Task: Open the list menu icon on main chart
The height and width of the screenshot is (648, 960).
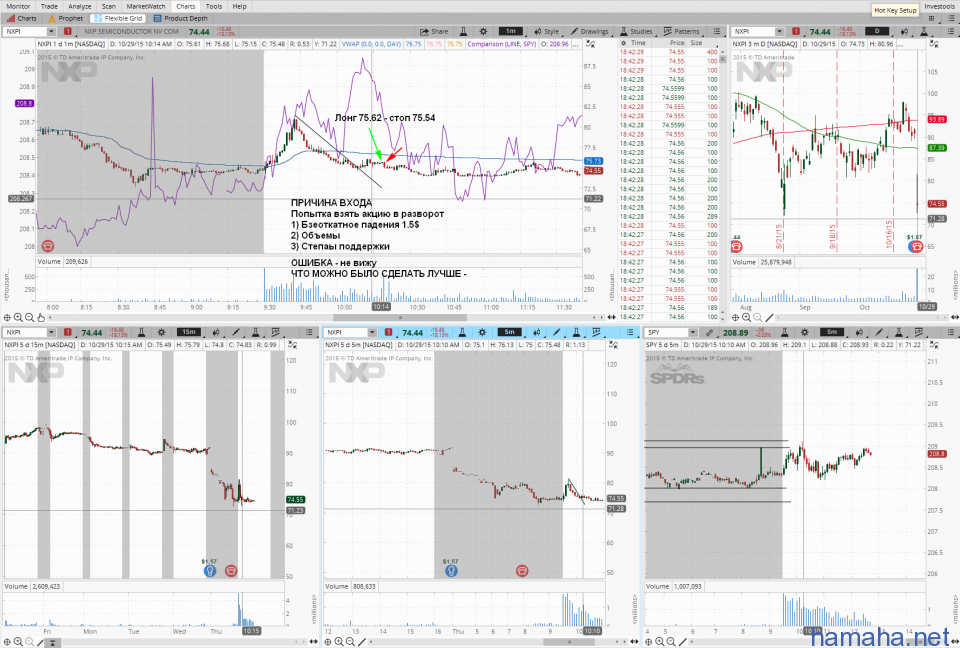Action: [x=716, y=31]
